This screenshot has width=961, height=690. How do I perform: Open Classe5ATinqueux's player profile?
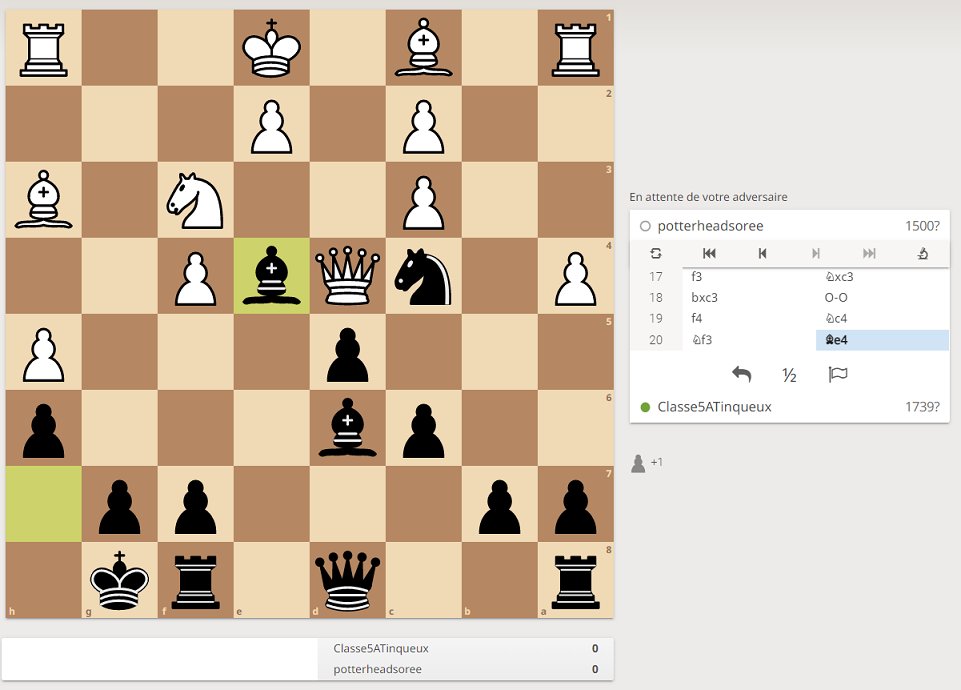[x=715, y=407]
